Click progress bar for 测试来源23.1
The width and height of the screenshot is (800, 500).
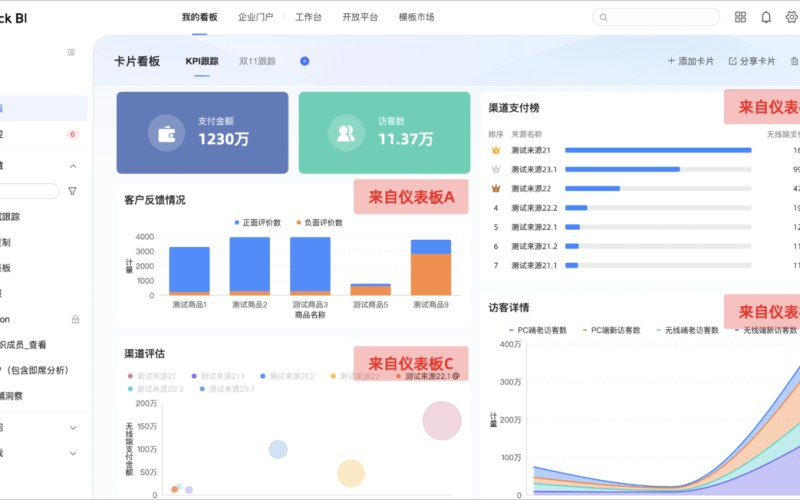point(658,169)
